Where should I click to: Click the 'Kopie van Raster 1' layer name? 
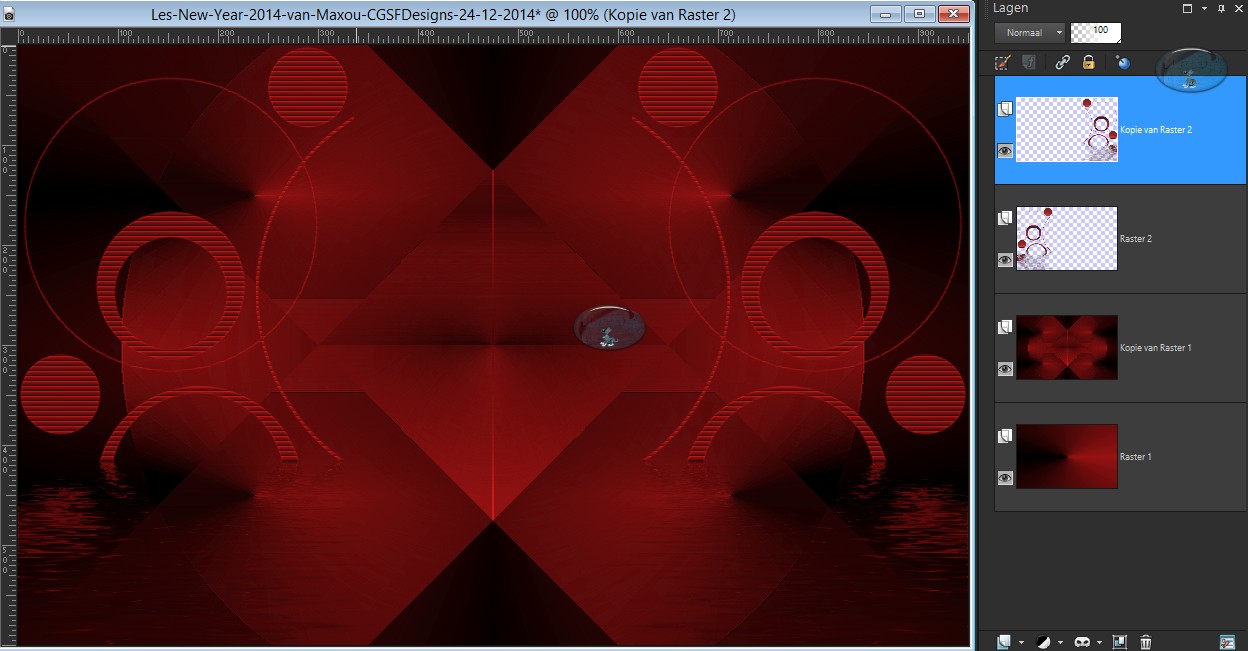(1156, 348)
